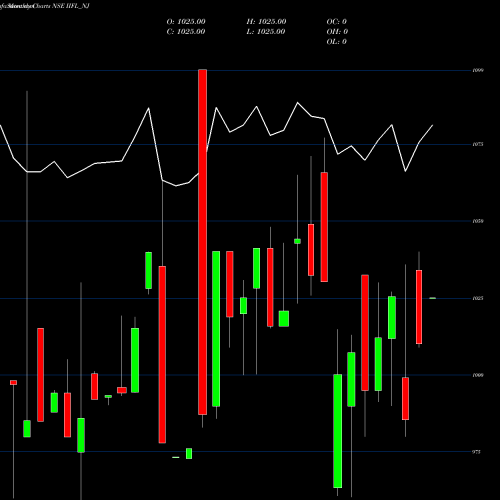Click the 'NSE IIFL_NI' chart title

(x=71, y=6)
